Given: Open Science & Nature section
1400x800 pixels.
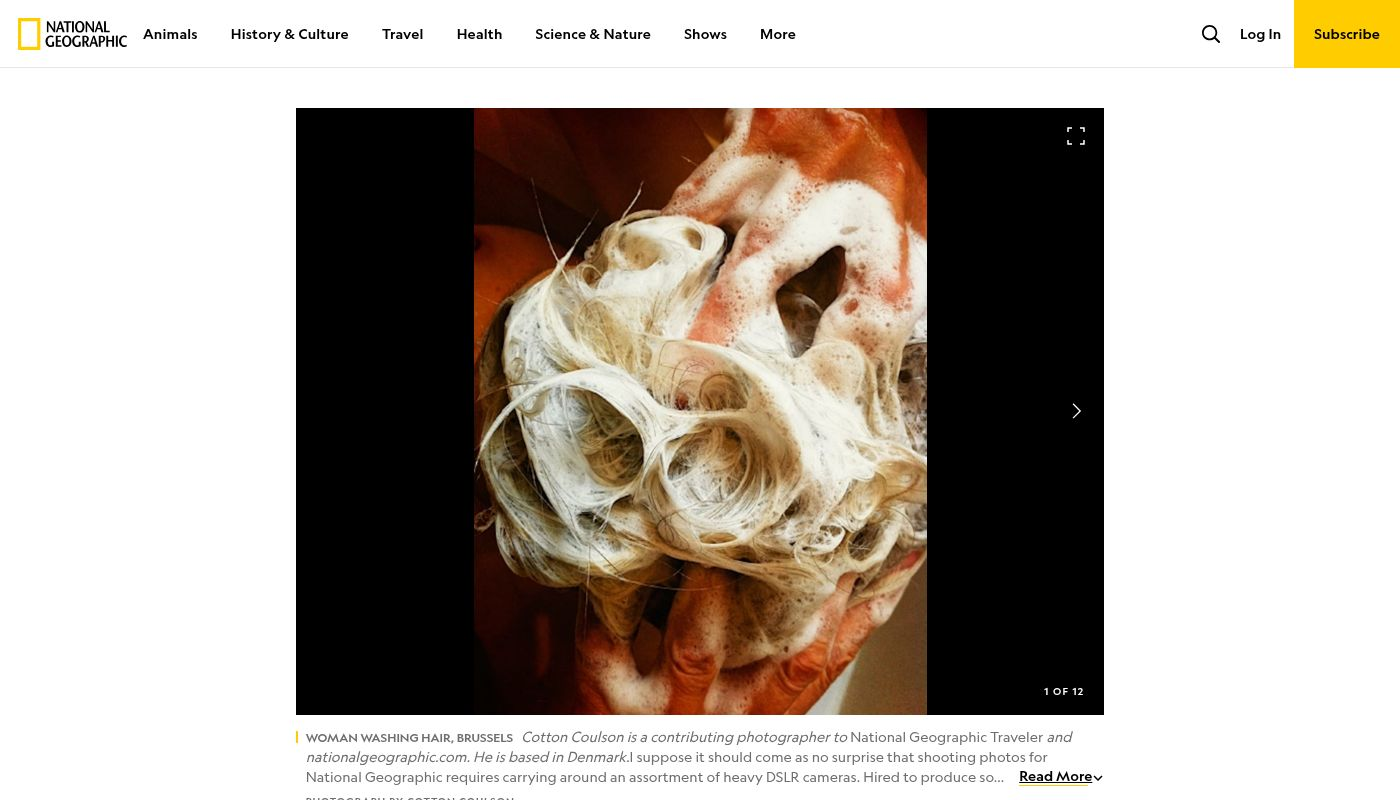Looking at the screenshot, I should (x=592, y=34).
